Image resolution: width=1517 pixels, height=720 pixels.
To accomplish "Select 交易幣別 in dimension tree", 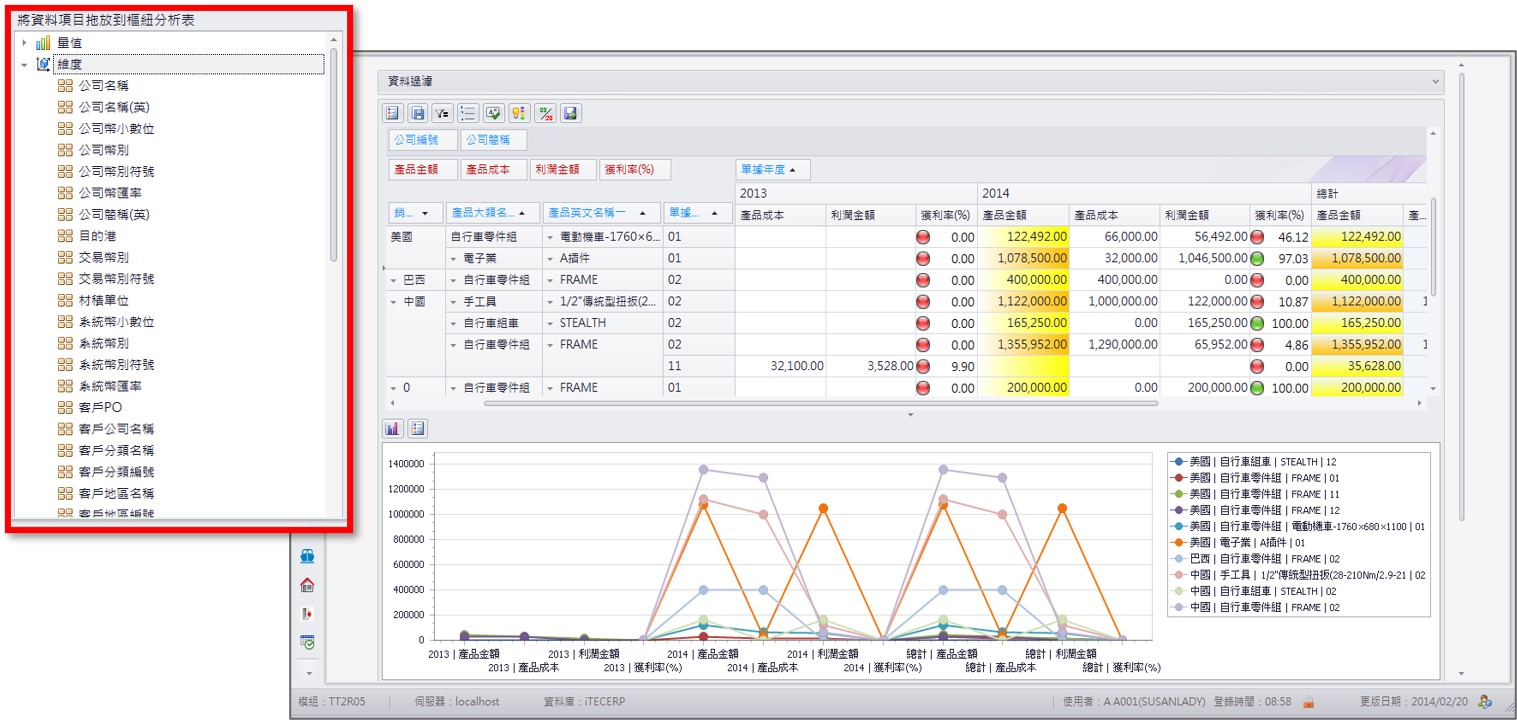I will 103,257.
